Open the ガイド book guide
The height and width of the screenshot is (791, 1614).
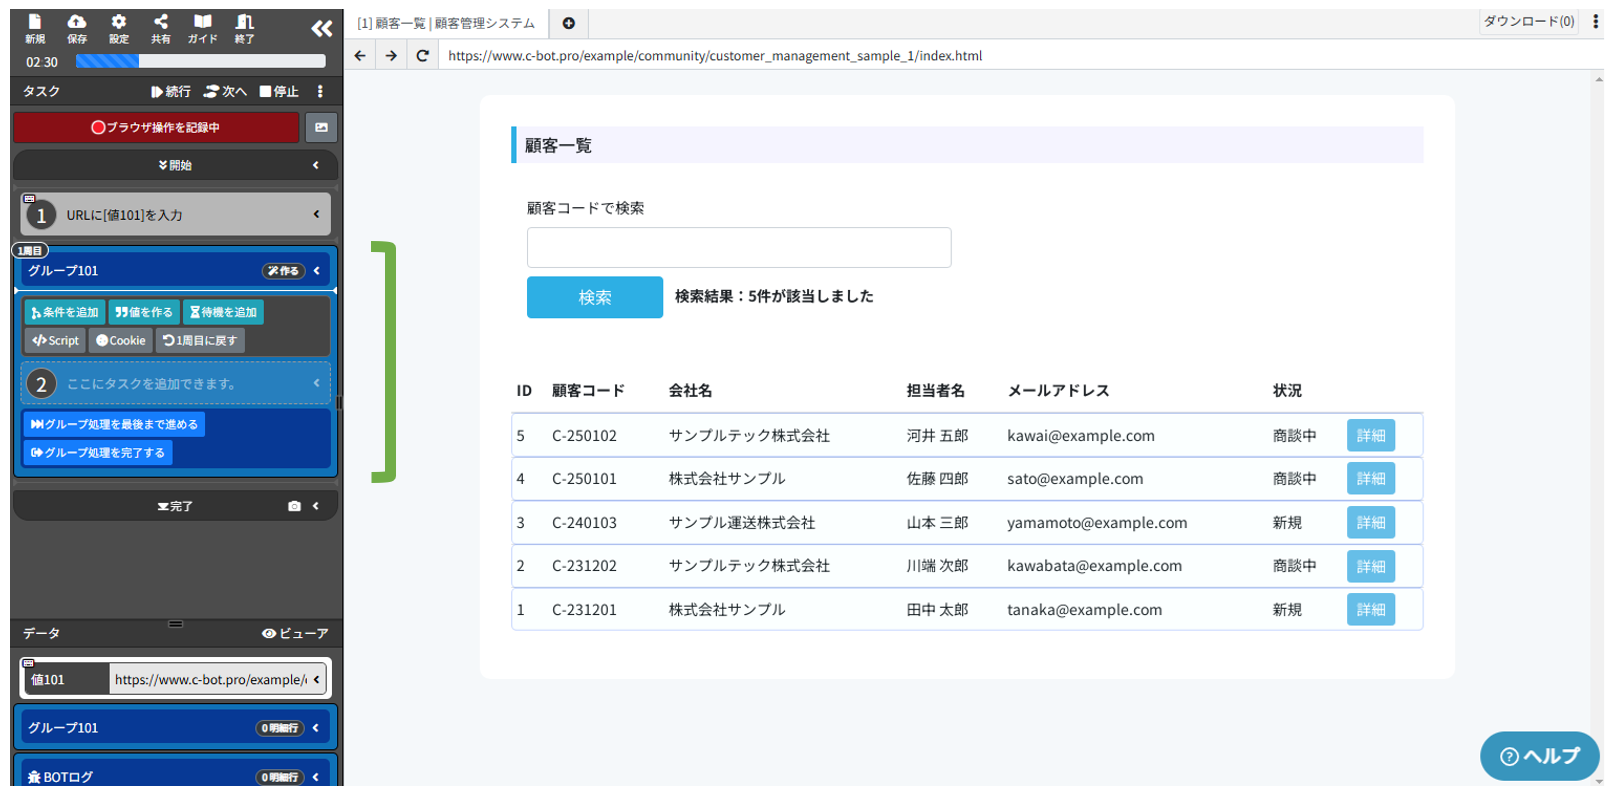coord(203,28)
